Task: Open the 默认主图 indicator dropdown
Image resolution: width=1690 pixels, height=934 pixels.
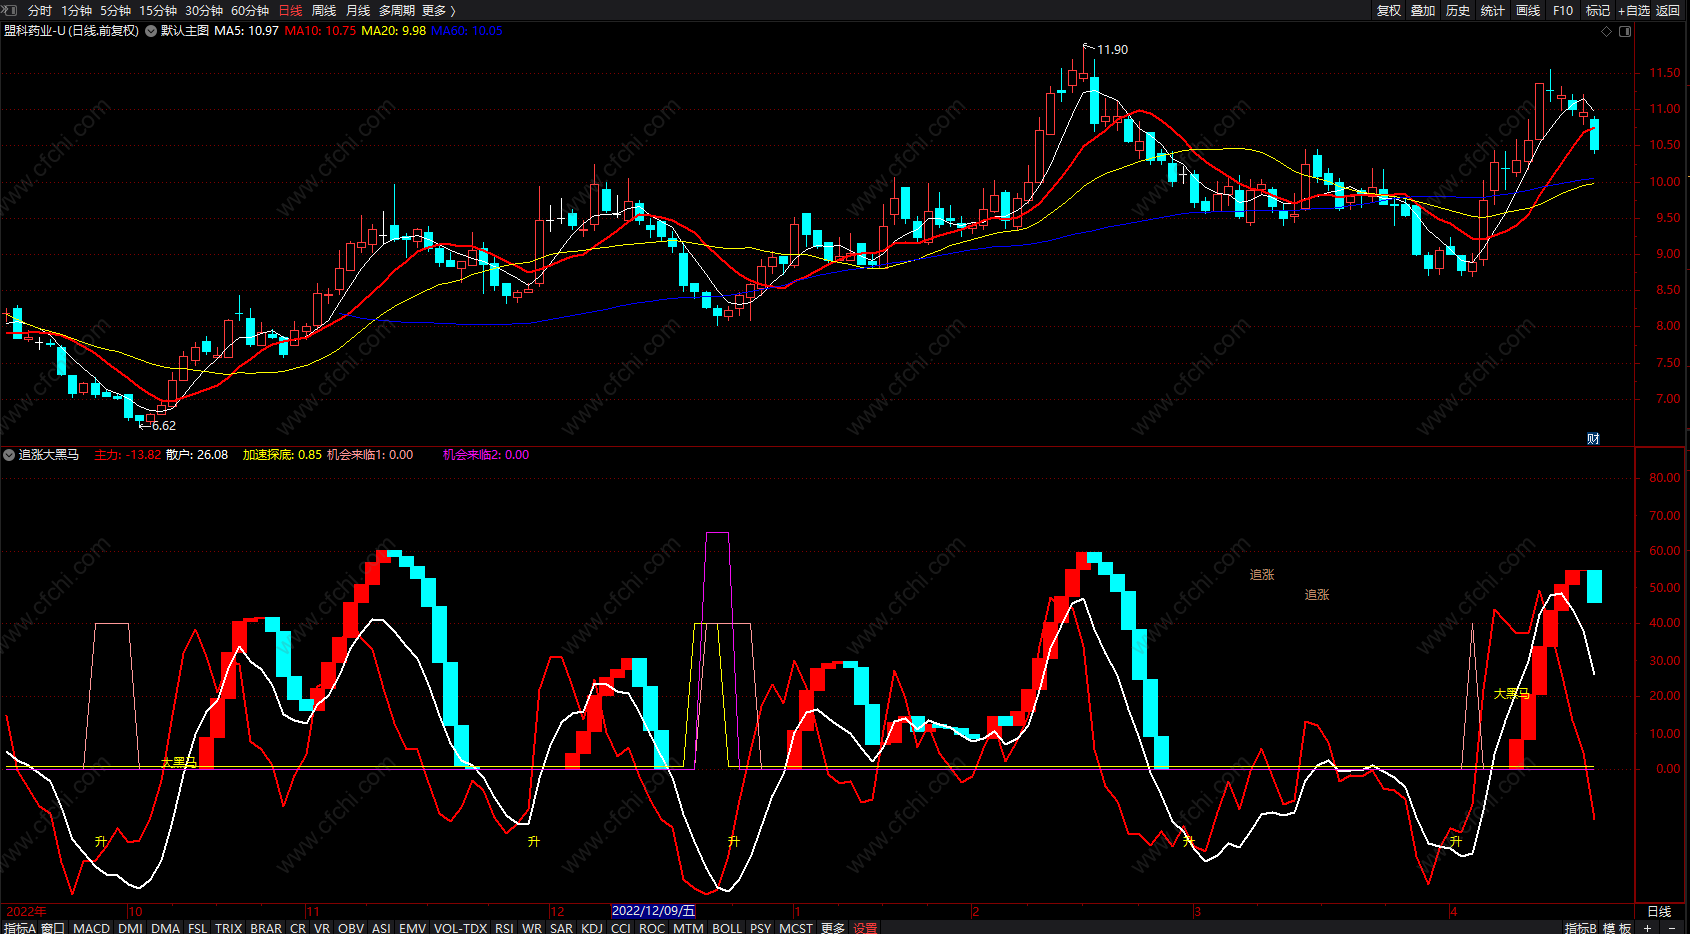Action: [x=151, y=31]
